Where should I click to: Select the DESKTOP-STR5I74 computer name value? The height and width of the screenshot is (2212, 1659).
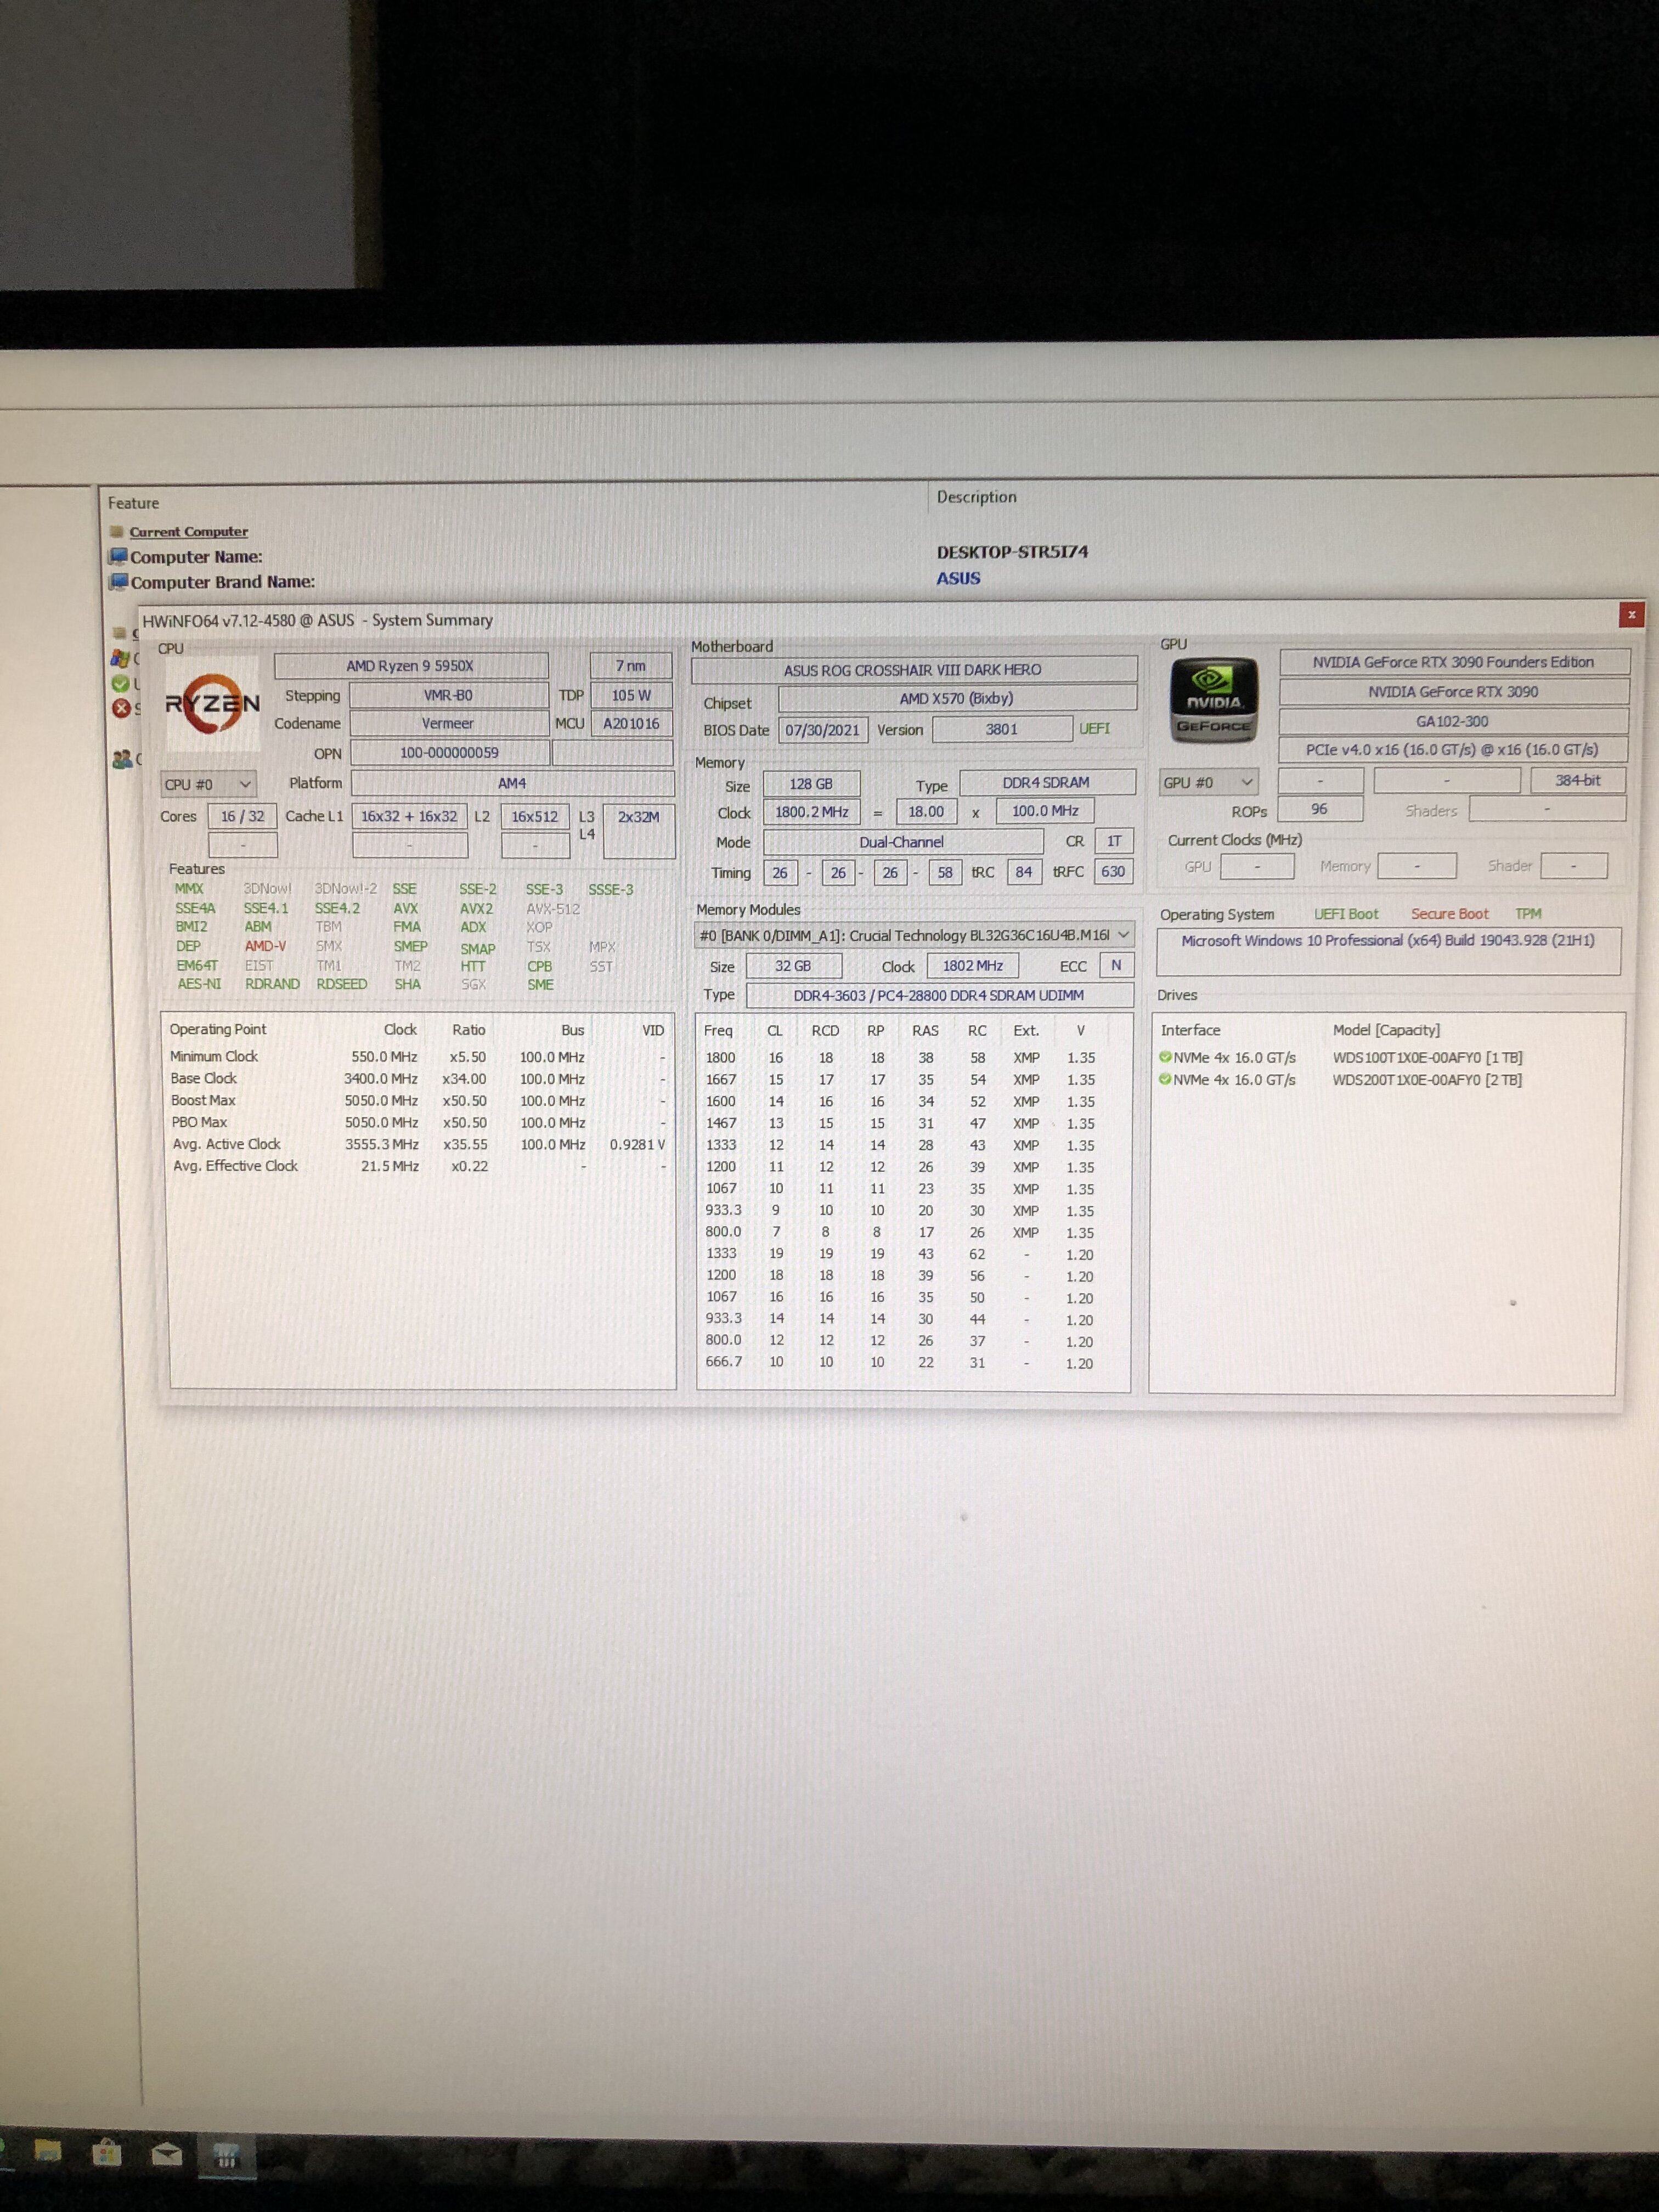[x=1012, y=552]
